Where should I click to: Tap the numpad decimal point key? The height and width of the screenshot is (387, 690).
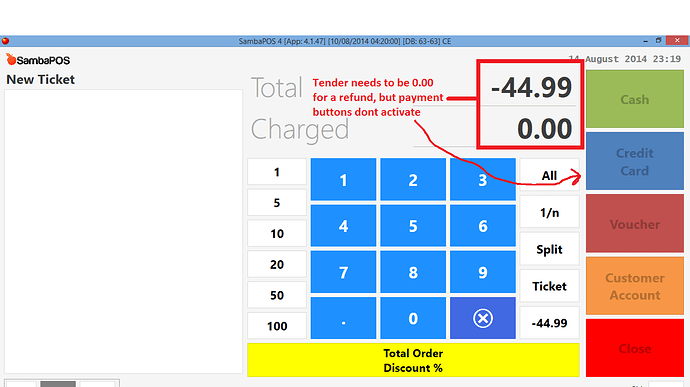tap(343, 318)
